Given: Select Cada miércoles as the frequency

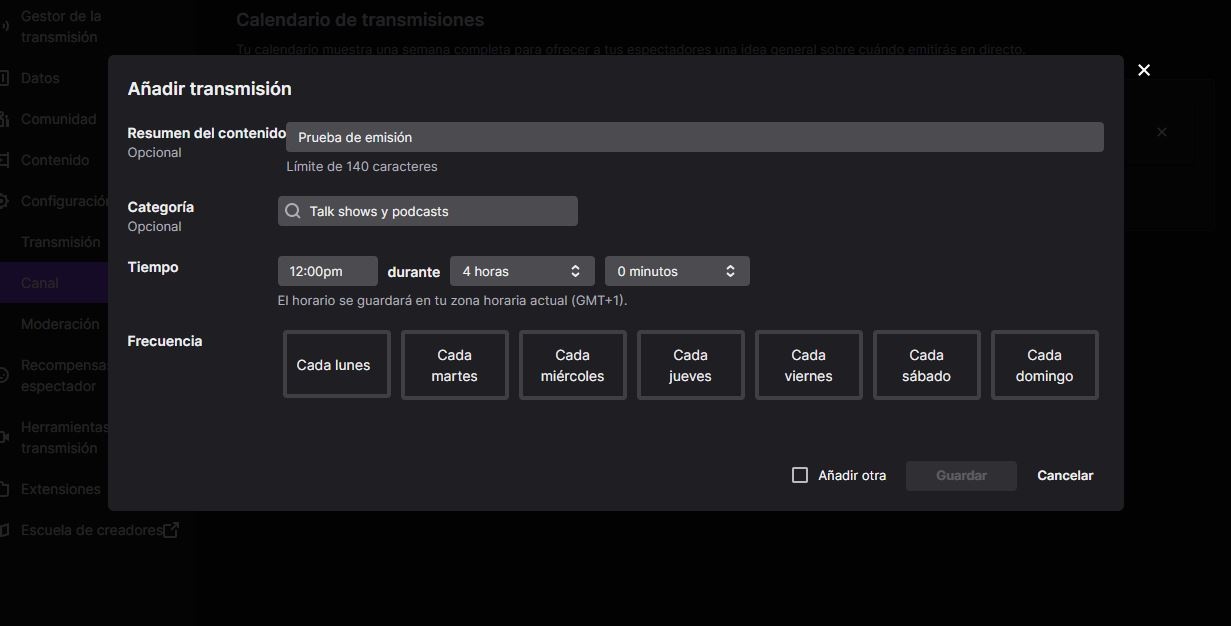Looking at the screenshot, I should 572,365.
